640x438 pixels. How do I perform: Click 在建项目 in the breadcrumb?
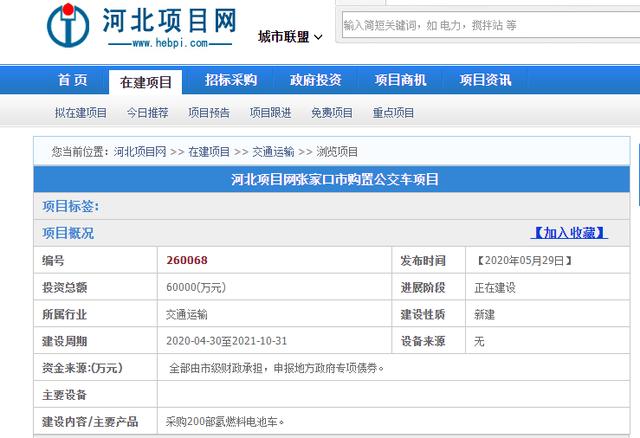coord(209,152)
